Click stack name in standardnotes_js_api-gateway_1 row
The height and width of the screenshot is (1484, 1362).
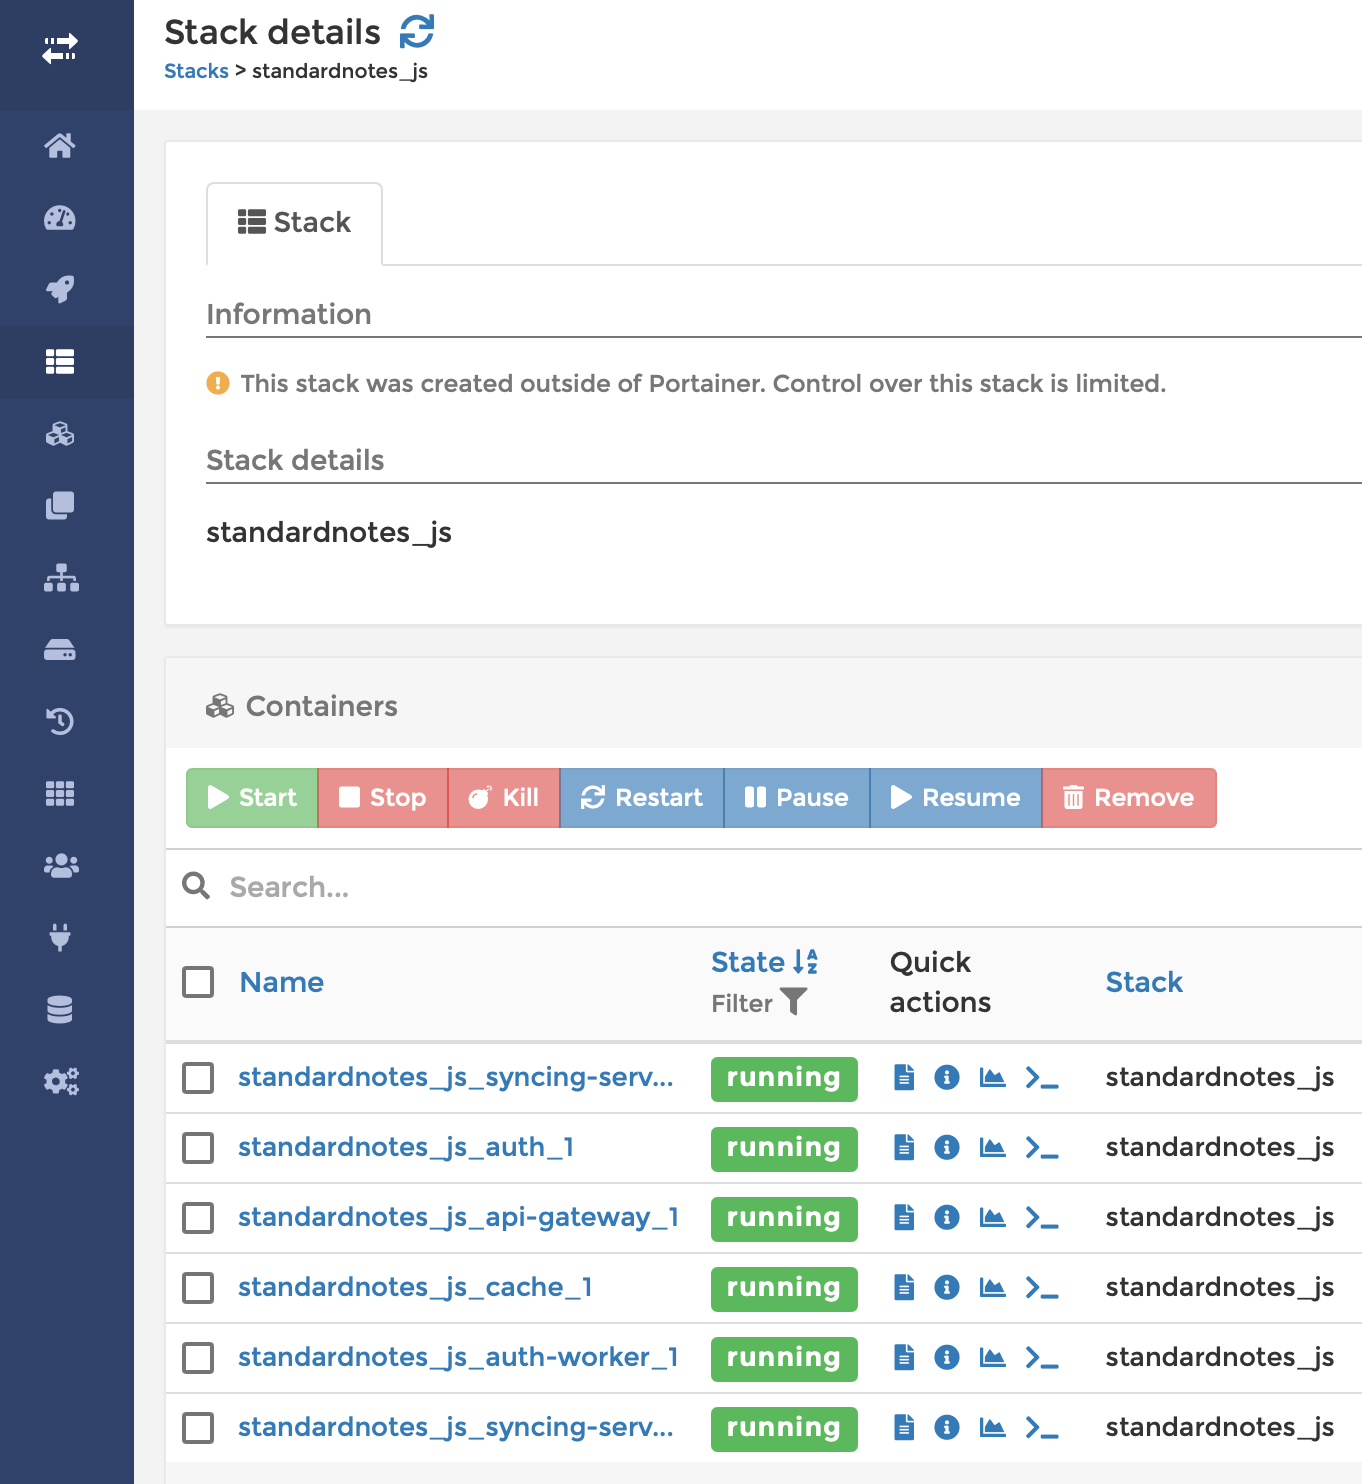click(x=1220, y=1217)
